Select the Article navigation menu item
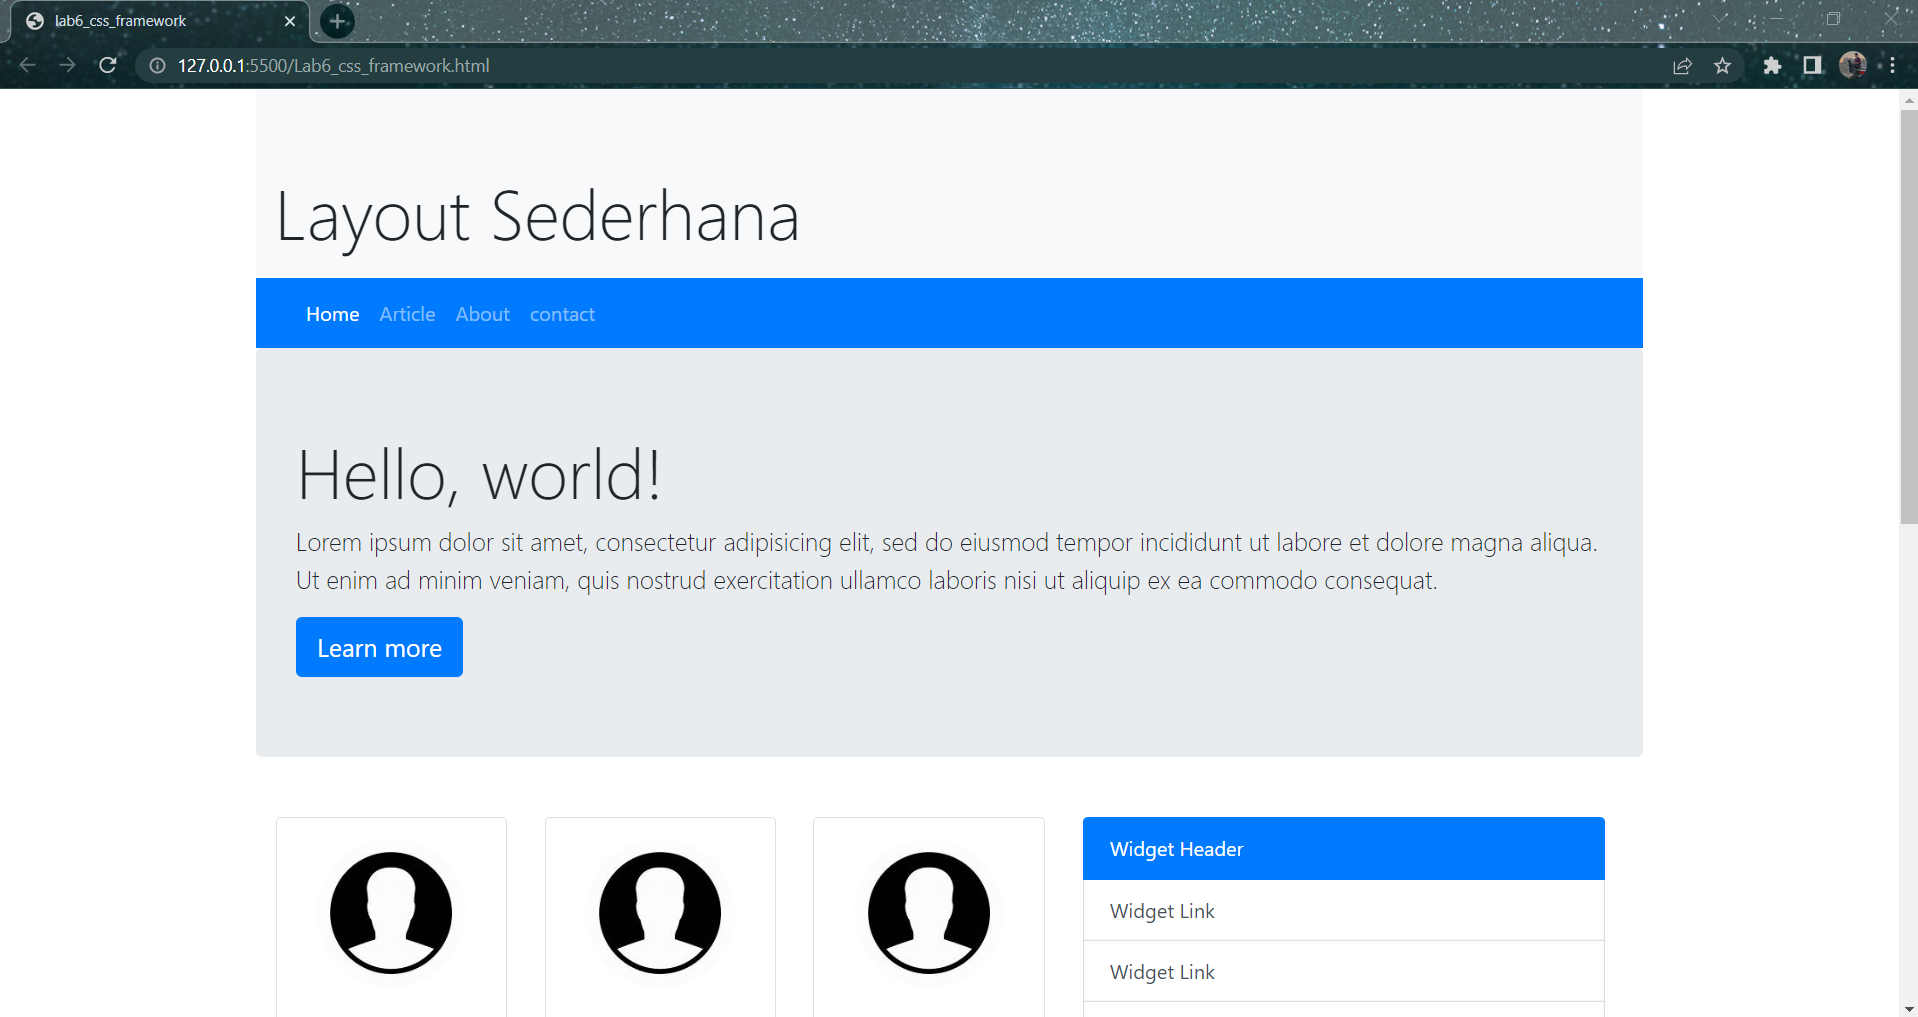1918x1017 pixels. tap(406, 313)
